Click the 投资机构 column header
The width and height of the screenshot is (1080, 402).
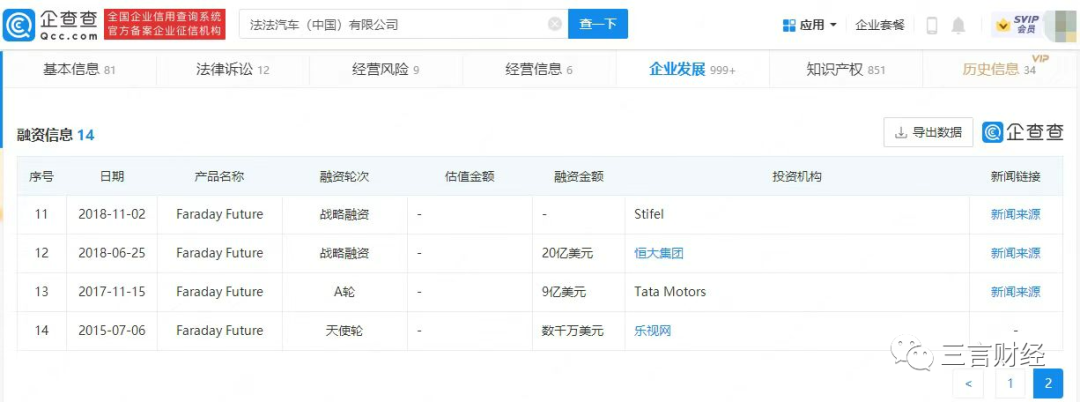pyautogui.click(x=797, y=176)
